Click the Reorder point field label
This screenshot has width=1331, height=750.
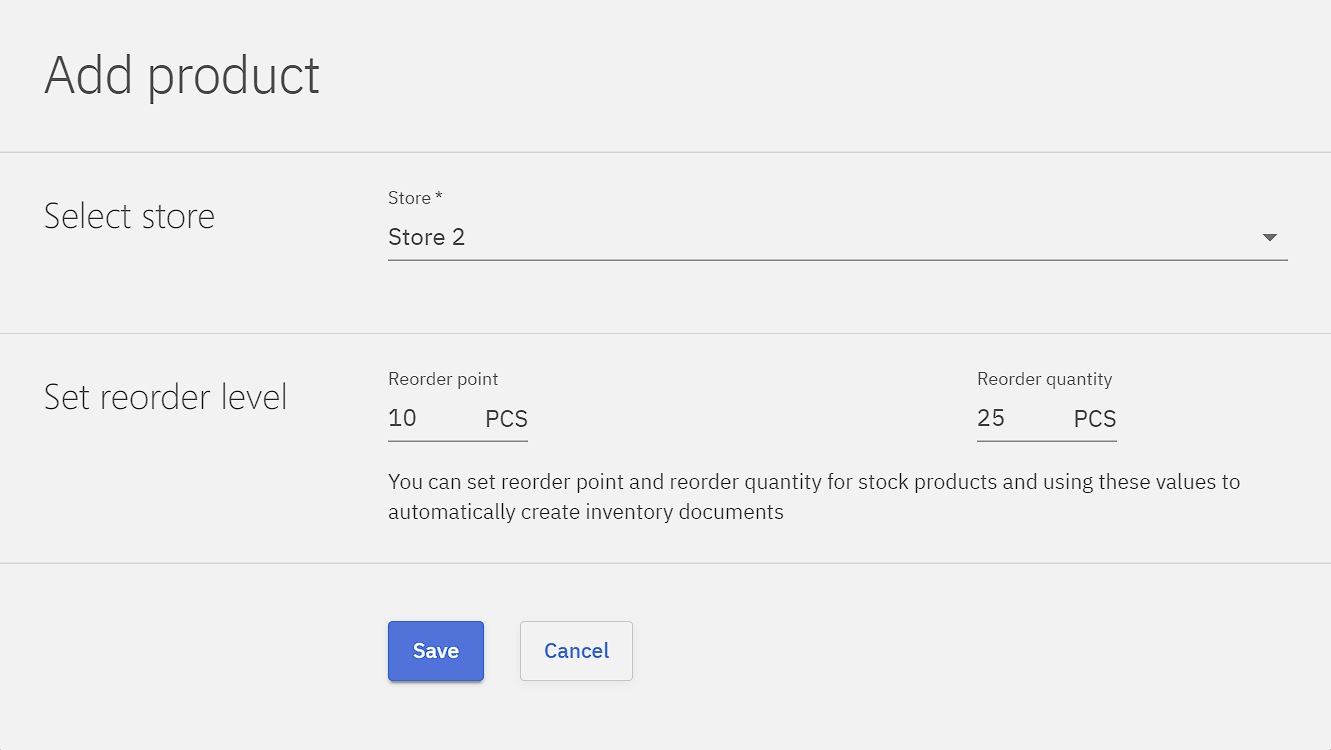pyautogui.click(x=443, y=379)
